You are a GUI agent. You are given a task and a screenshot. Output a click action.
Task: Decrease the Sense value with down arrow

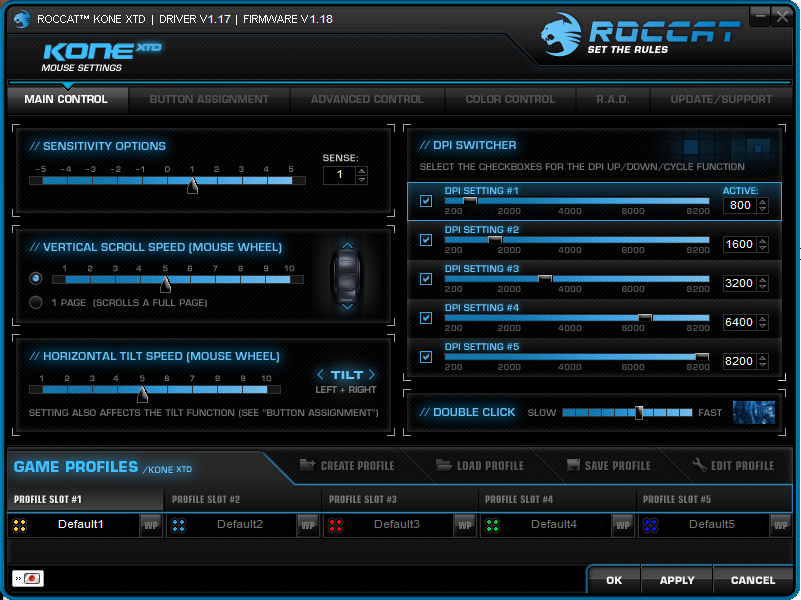click(x=362, y=180)
